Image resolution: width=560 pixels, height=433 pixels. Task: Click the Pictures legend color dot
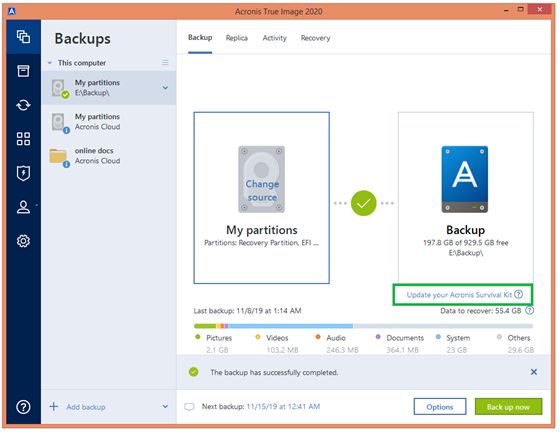pyautogui.click(x=198, y=337)
